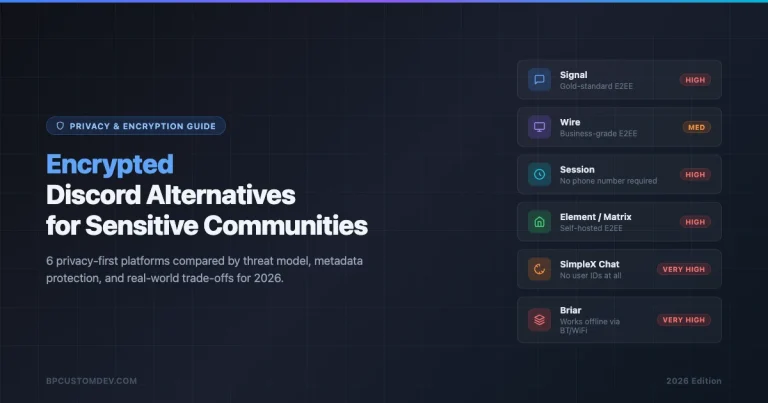Viewport: 768px width, 403px height.
Task: Click the 'Session' title text
Action: [577, 169]
